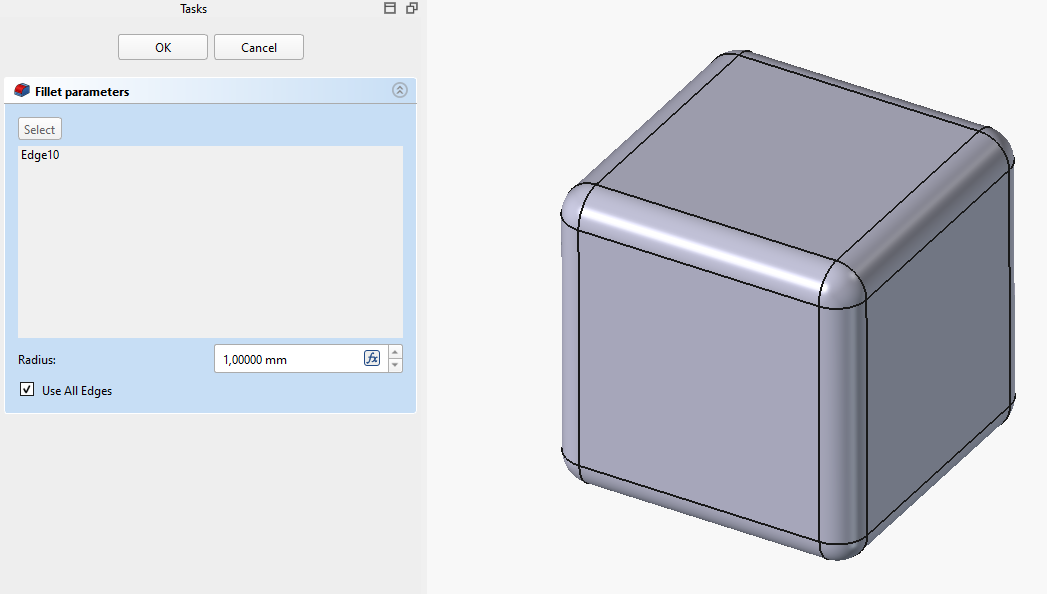Click the front face of the cube
The width and height of the screenshot is (1047, 594).
(x=698, y=387)
